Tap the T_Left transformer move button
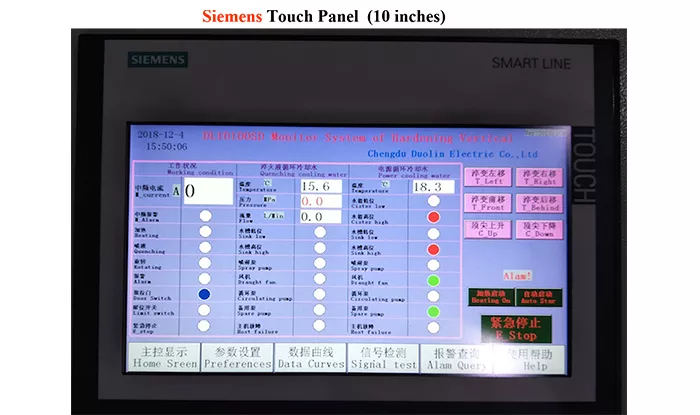 click(488, 177)
